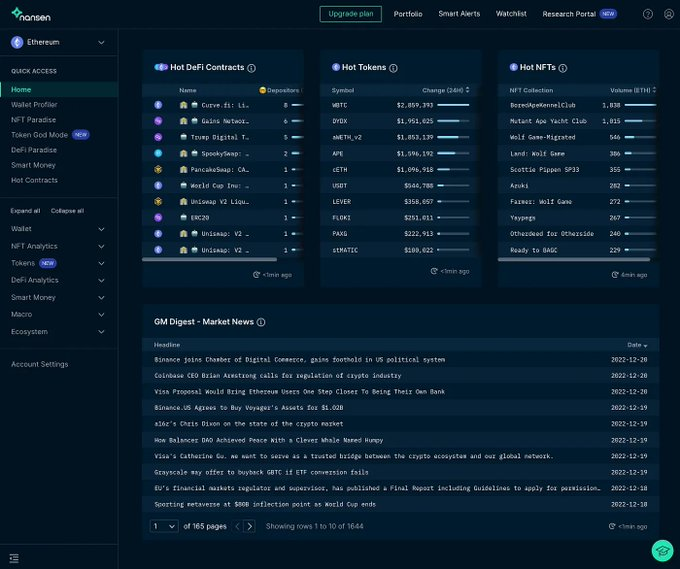Click info icon next to Hot DeFi Contracts
The width and height of the screenshot is (680, 569).
[251, 68]
